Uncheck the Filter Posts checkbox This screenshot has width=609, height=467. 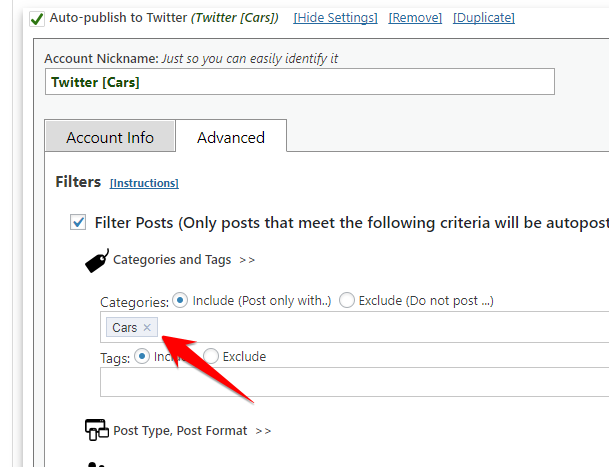78,222
